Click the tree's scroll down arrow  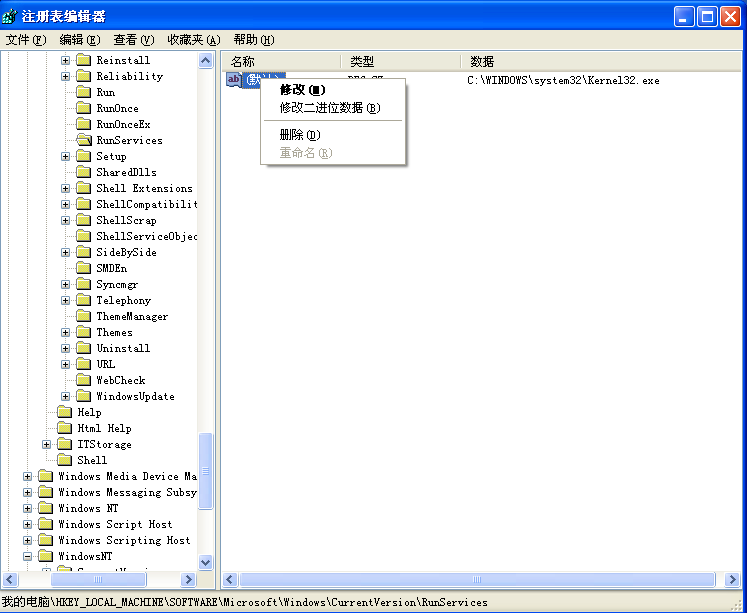pyautogui.click(x=205, y=562)
